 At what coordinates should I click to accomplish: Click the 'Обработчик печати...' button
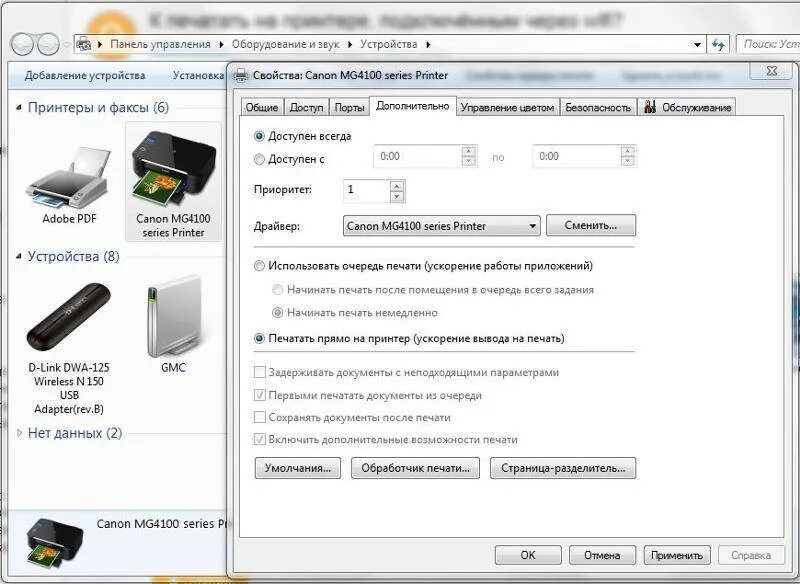(415, 468)
